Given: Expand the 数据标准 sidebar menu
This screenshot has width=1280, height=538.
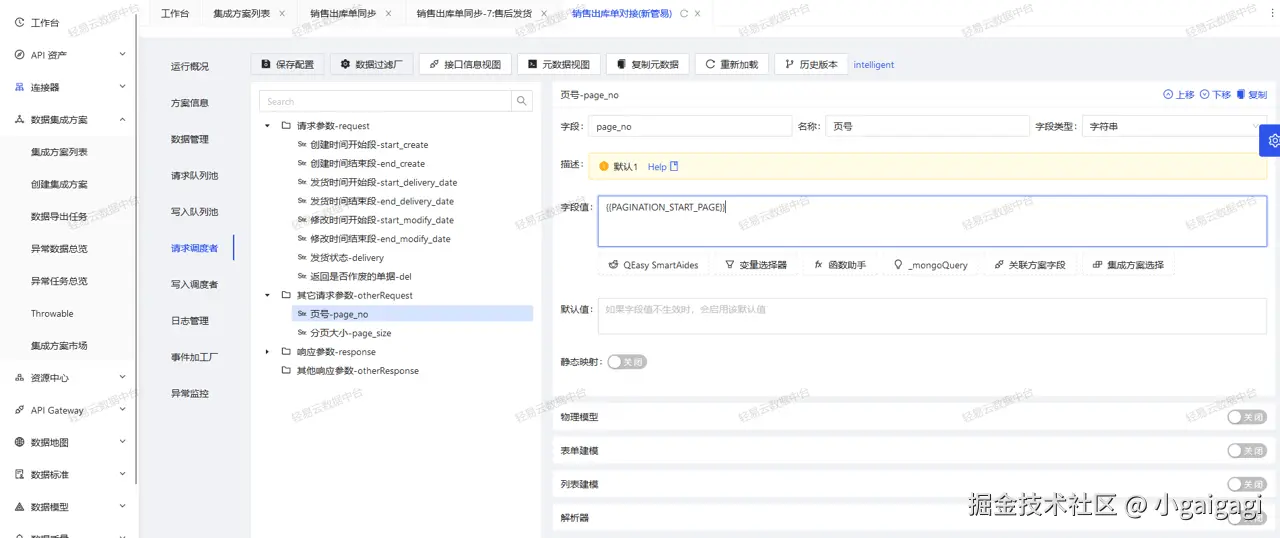Looking at the screenshot, I should [69, 474].
